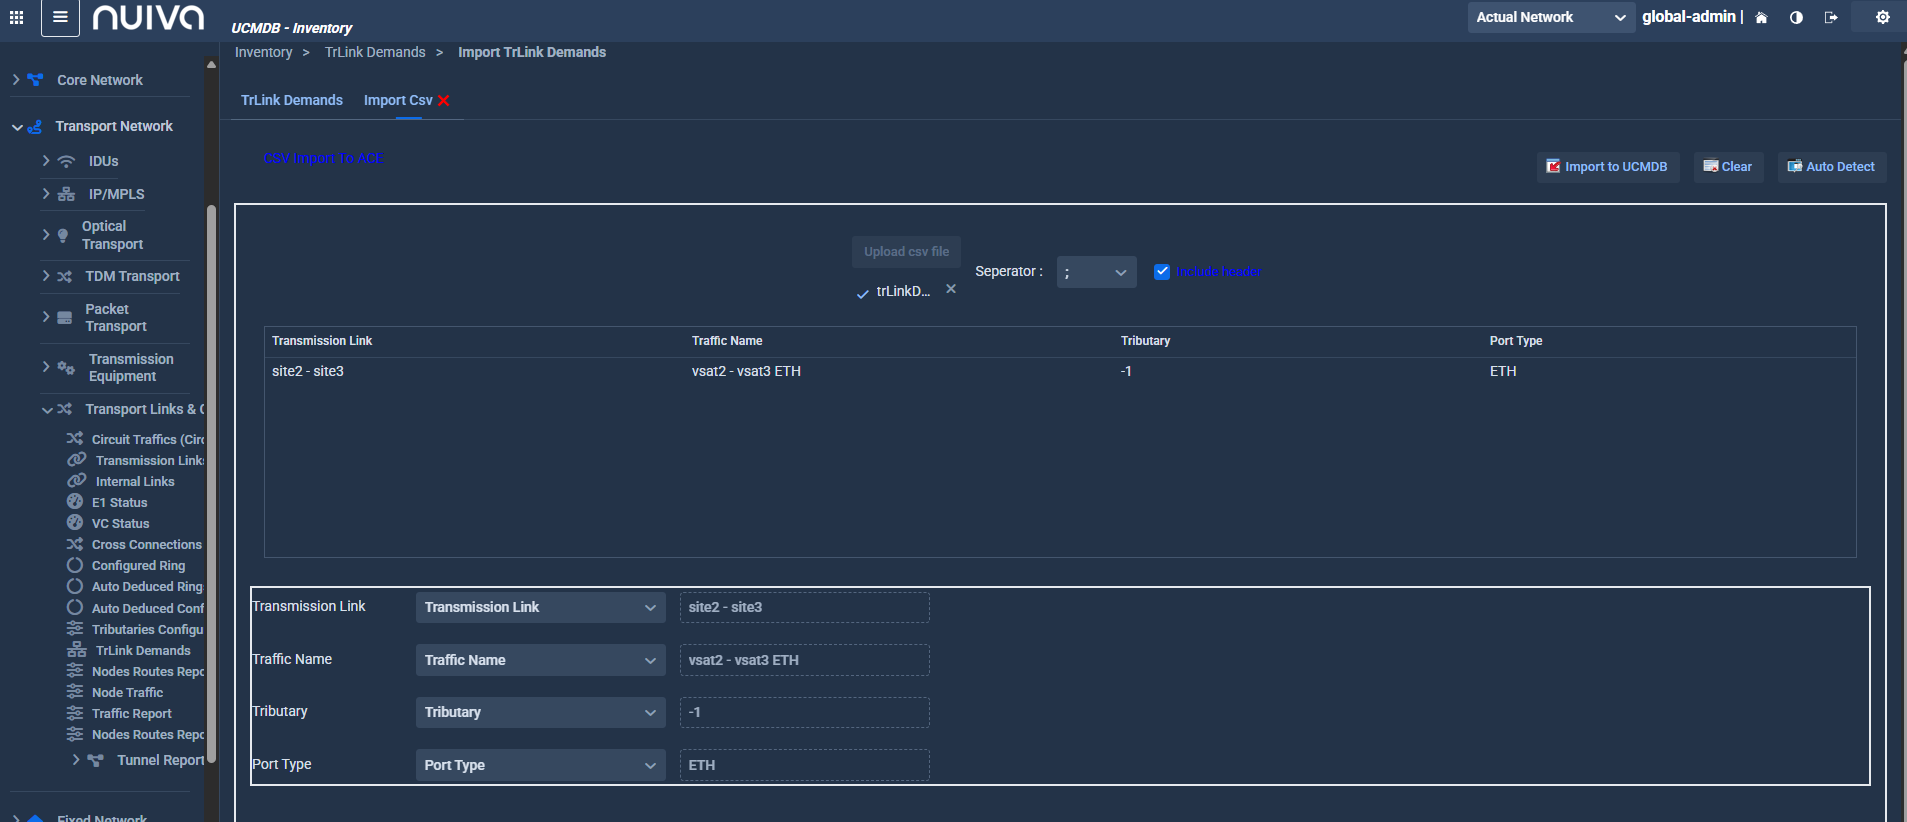
Task: Open the apps grid icon
Action: pyautogui.click(x=16, y=17)
